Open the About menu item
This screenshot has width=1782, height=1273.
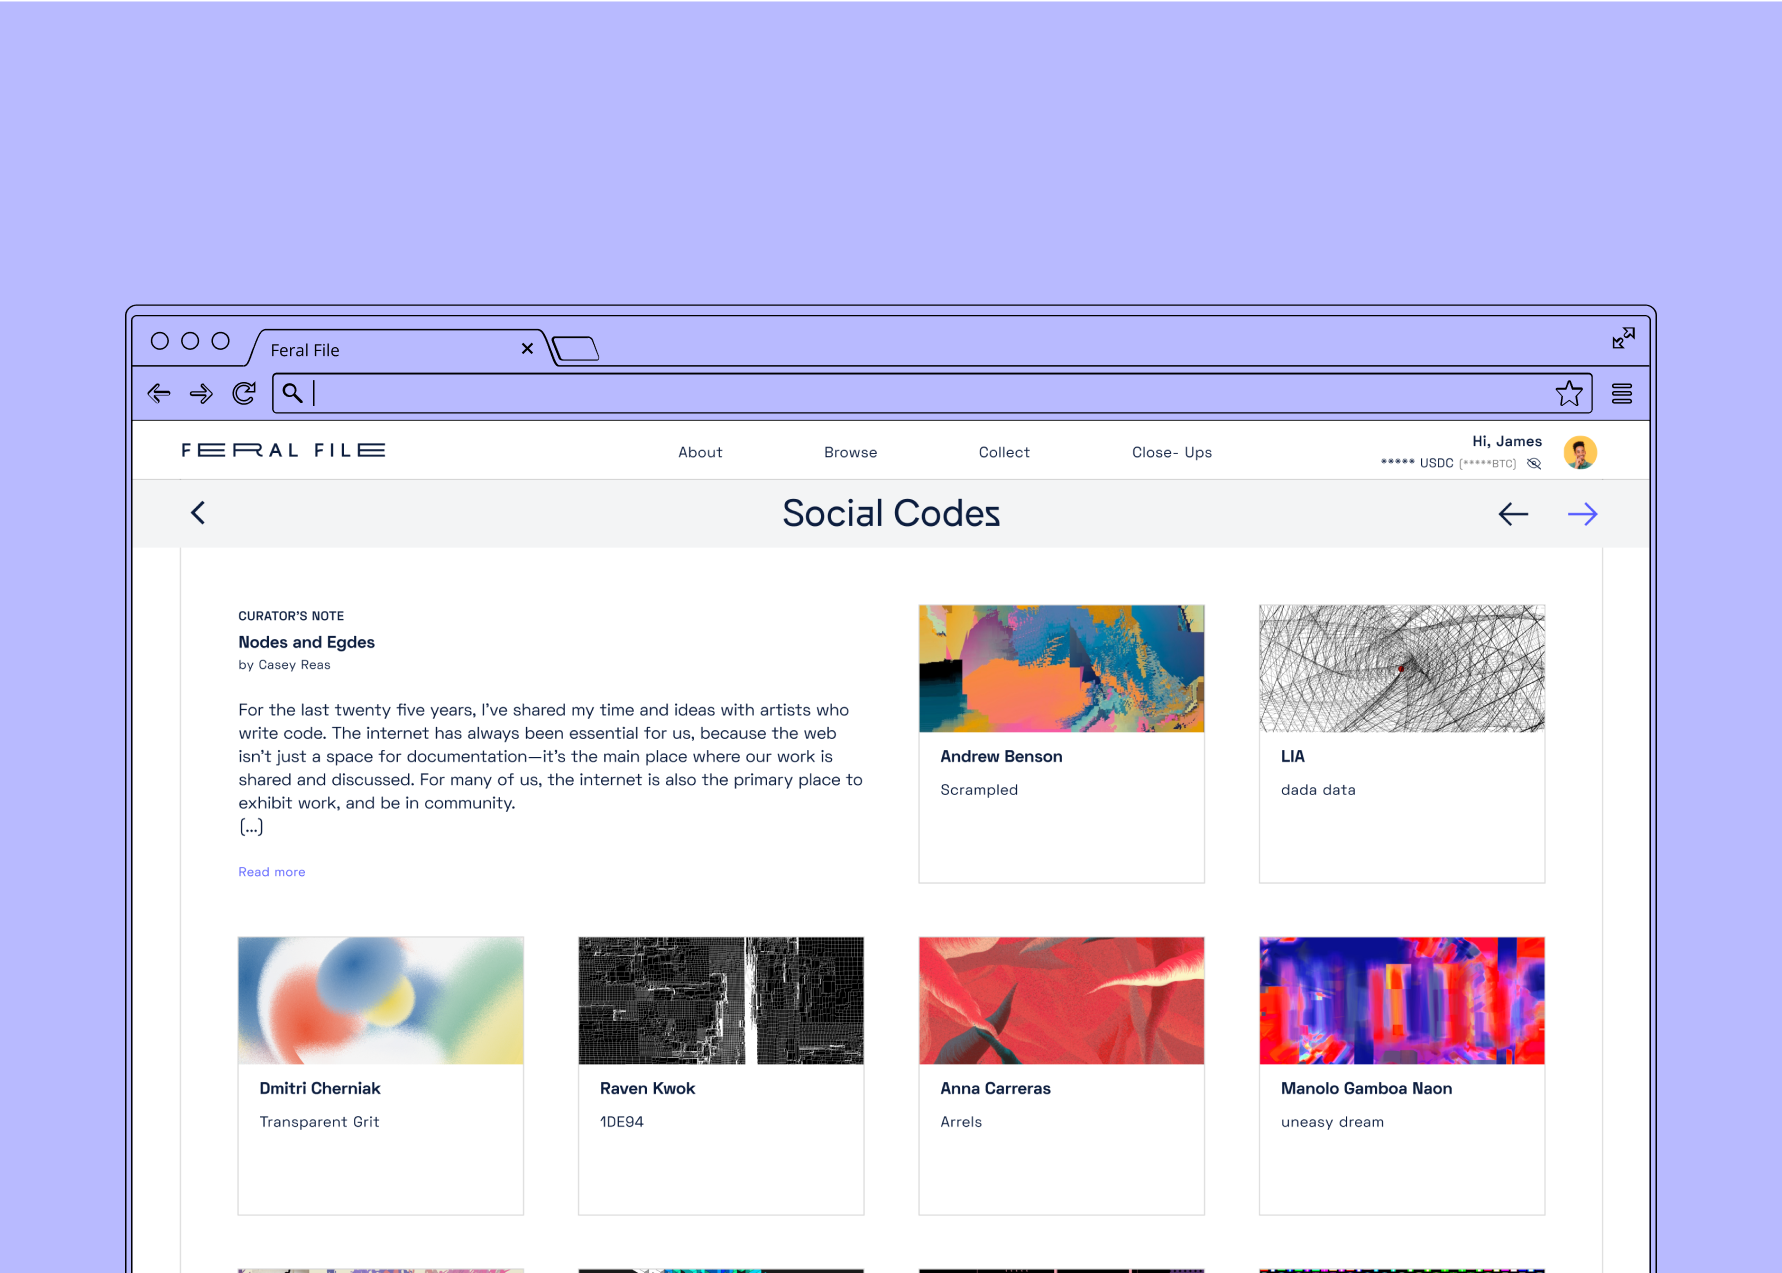pos(700,453)
